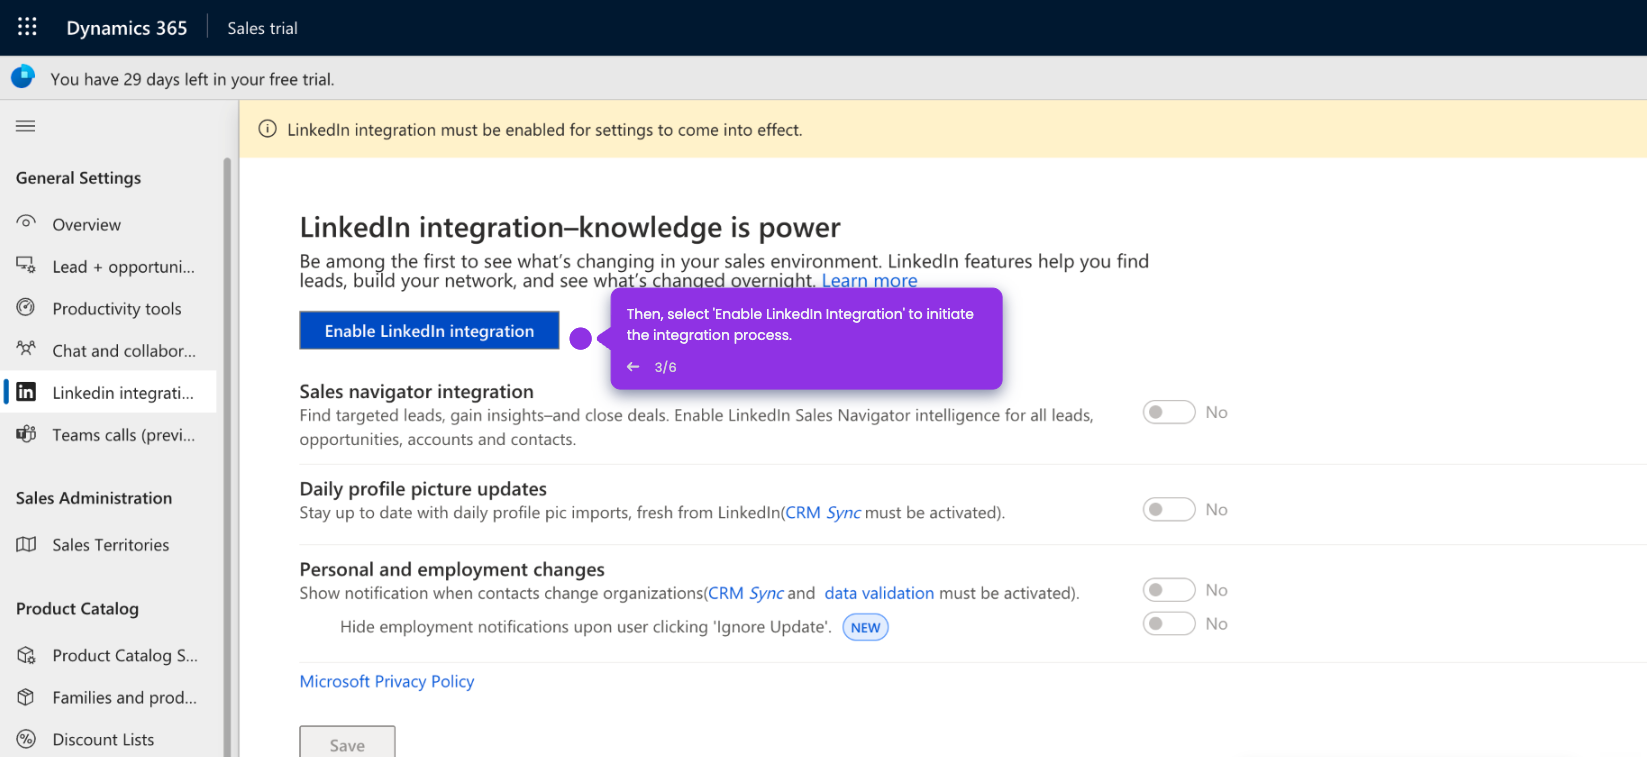Click the Families and products box icon

pyautogui.click(x=26, y=697)
